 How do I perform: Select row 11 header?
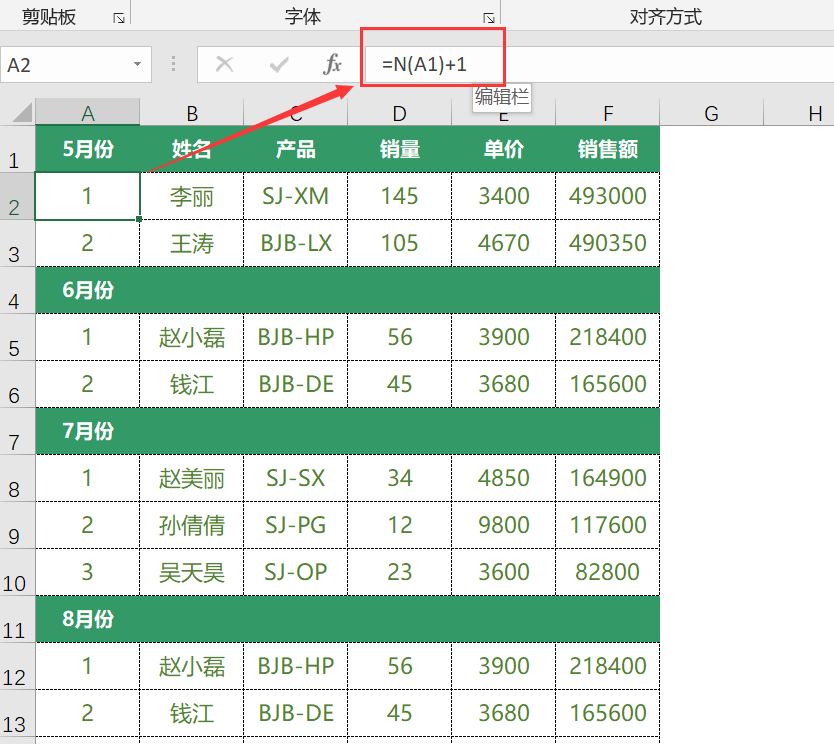(x=17, y=619)
